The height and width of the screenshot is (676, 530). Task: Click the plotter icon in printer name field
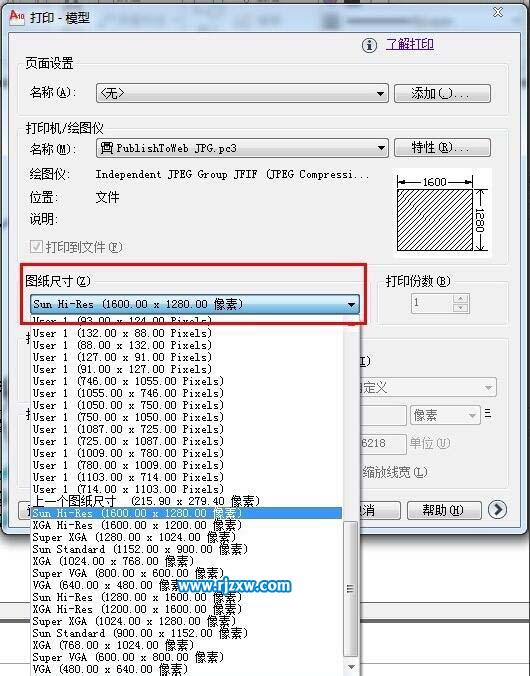coord(107,148)
